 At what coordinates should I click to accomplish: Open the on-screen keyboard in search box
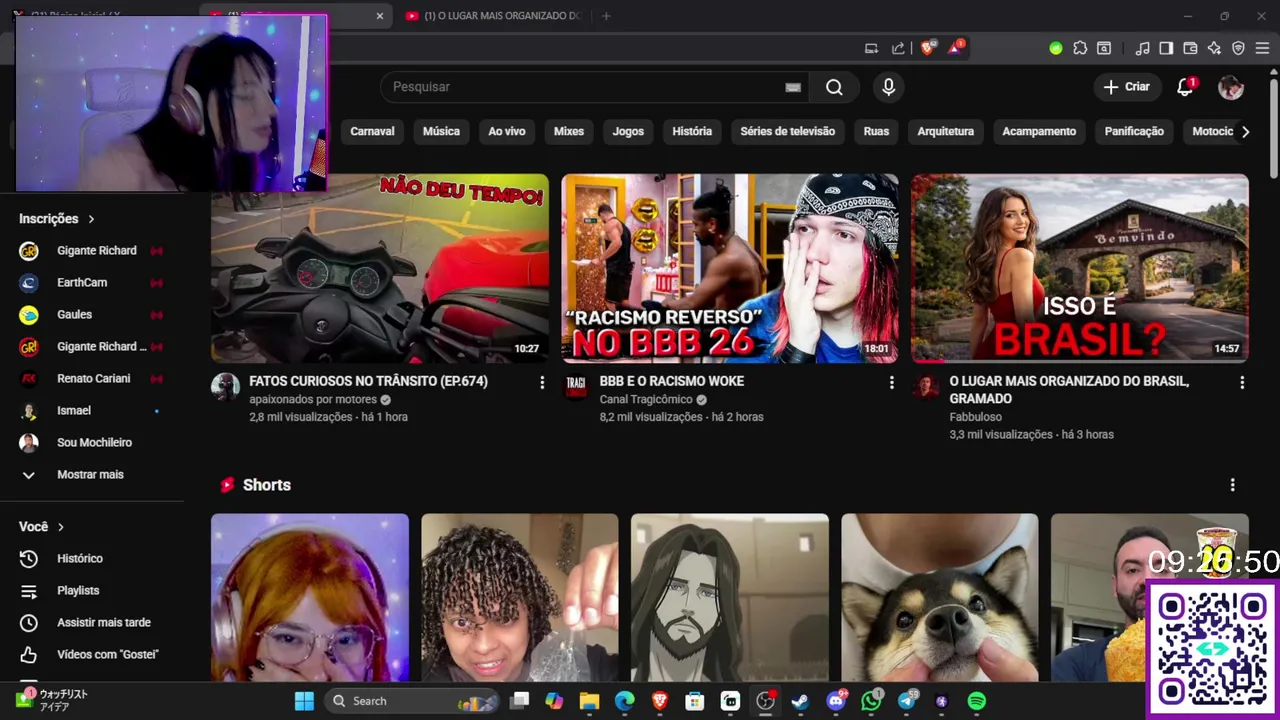793,87
